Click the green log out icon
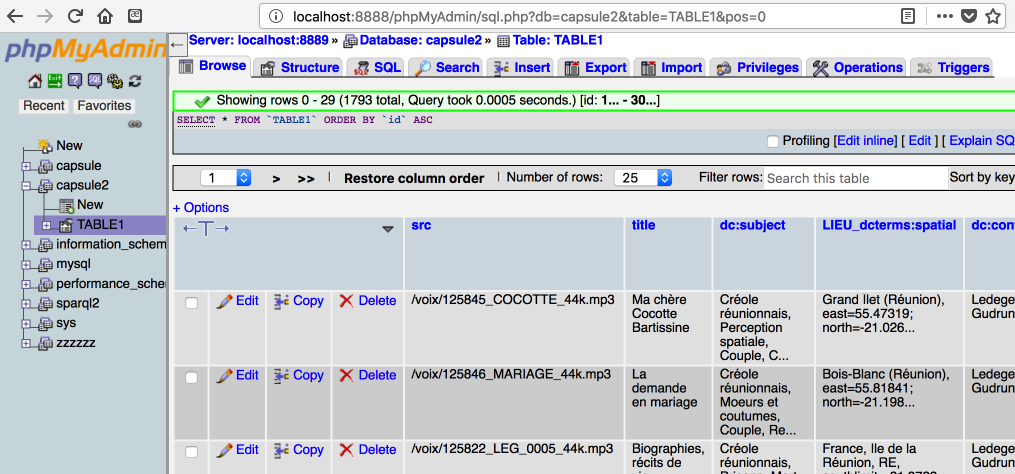Image resolution: width=1015 pixels, height=474 pixels. (x=56, y=81)
